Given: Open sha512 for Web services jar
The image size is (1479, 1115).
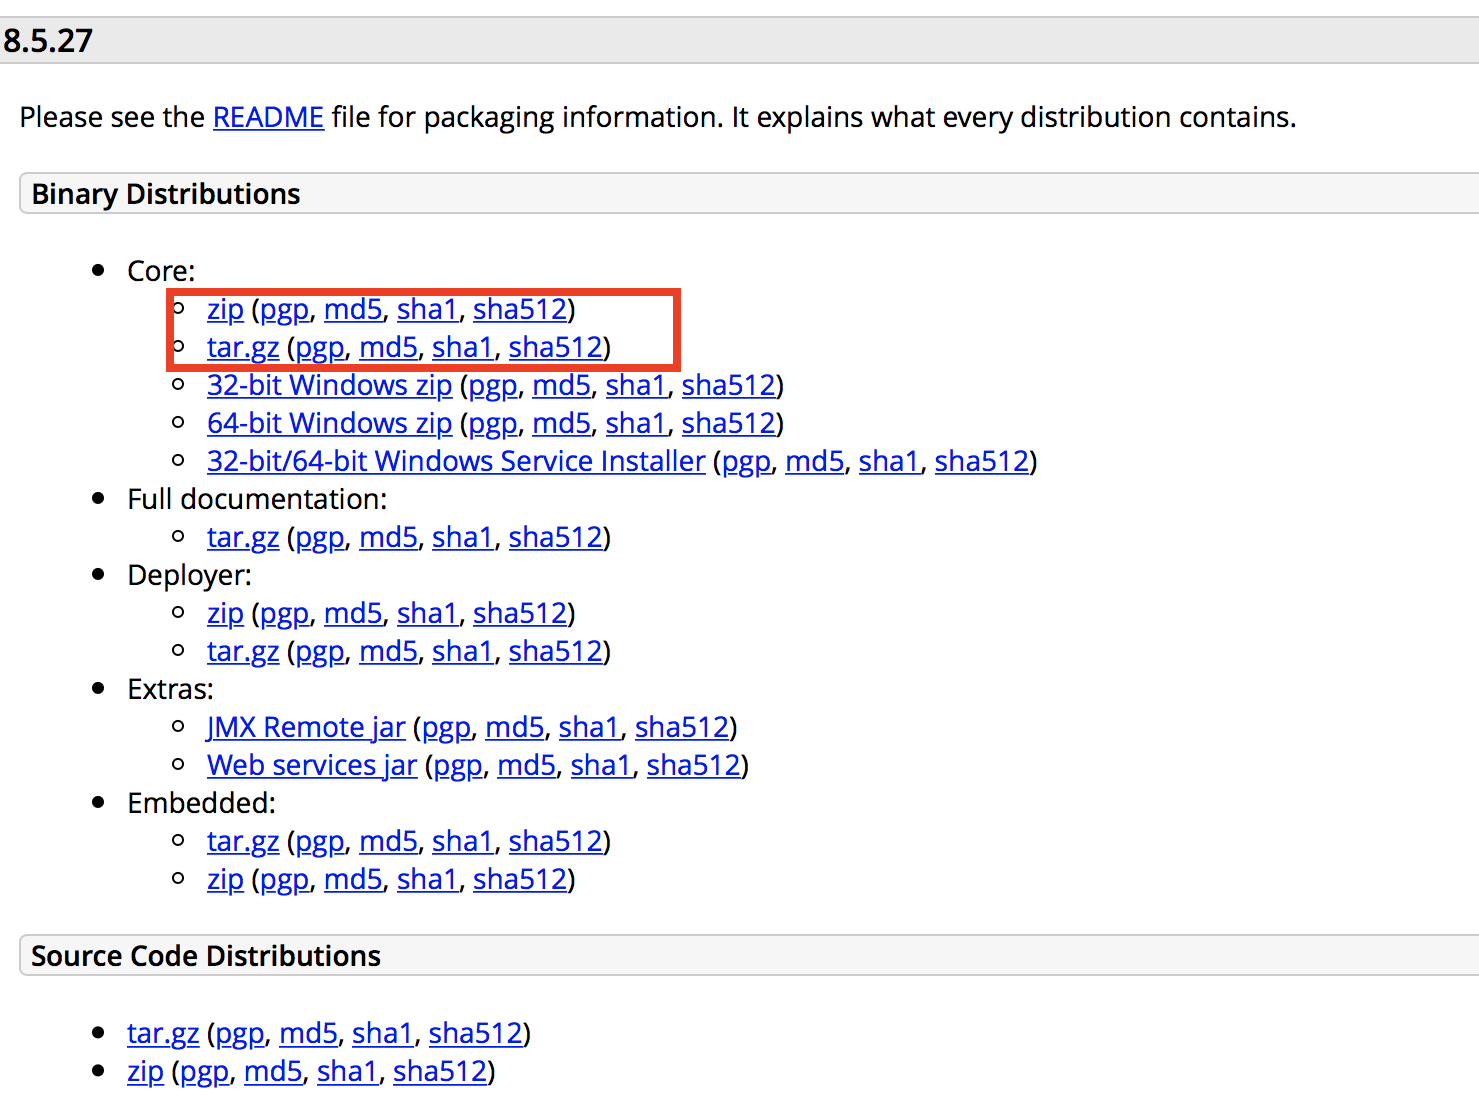Looking at the screenshot, I should tap(694, 766).
